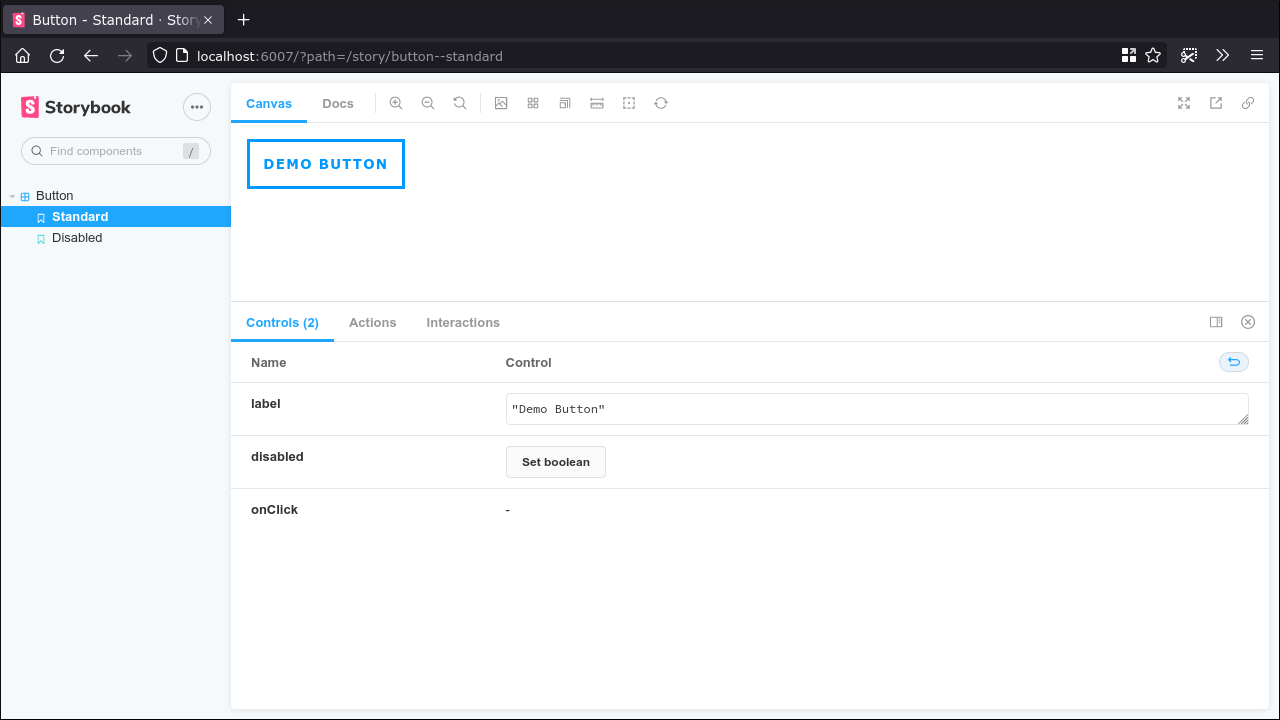Screen dimensions: 1280x720
Task: Click the zoom out magnifier icon
Action: (x=428, y=103)
